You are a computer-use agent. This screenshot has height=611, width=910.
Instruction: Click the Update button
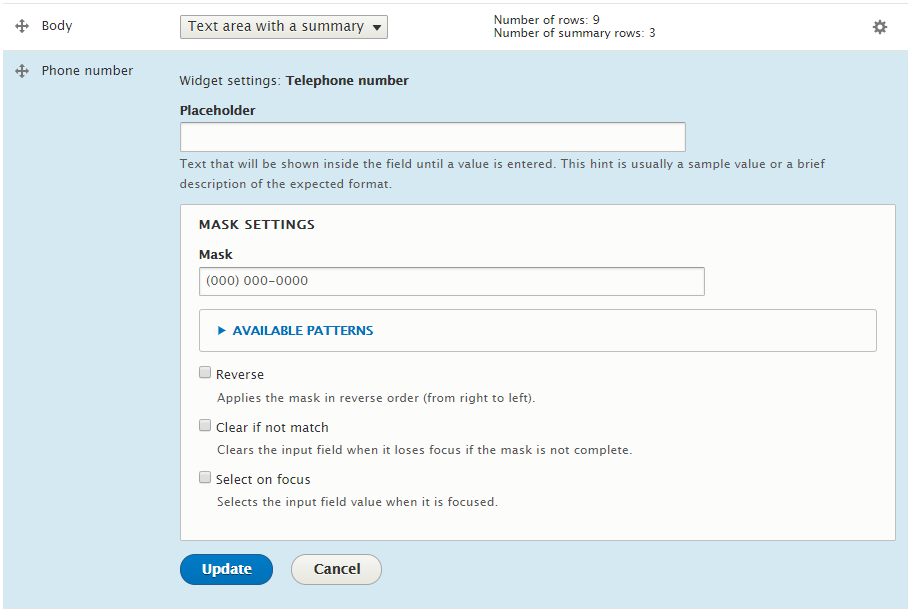[x=226, y=569]
